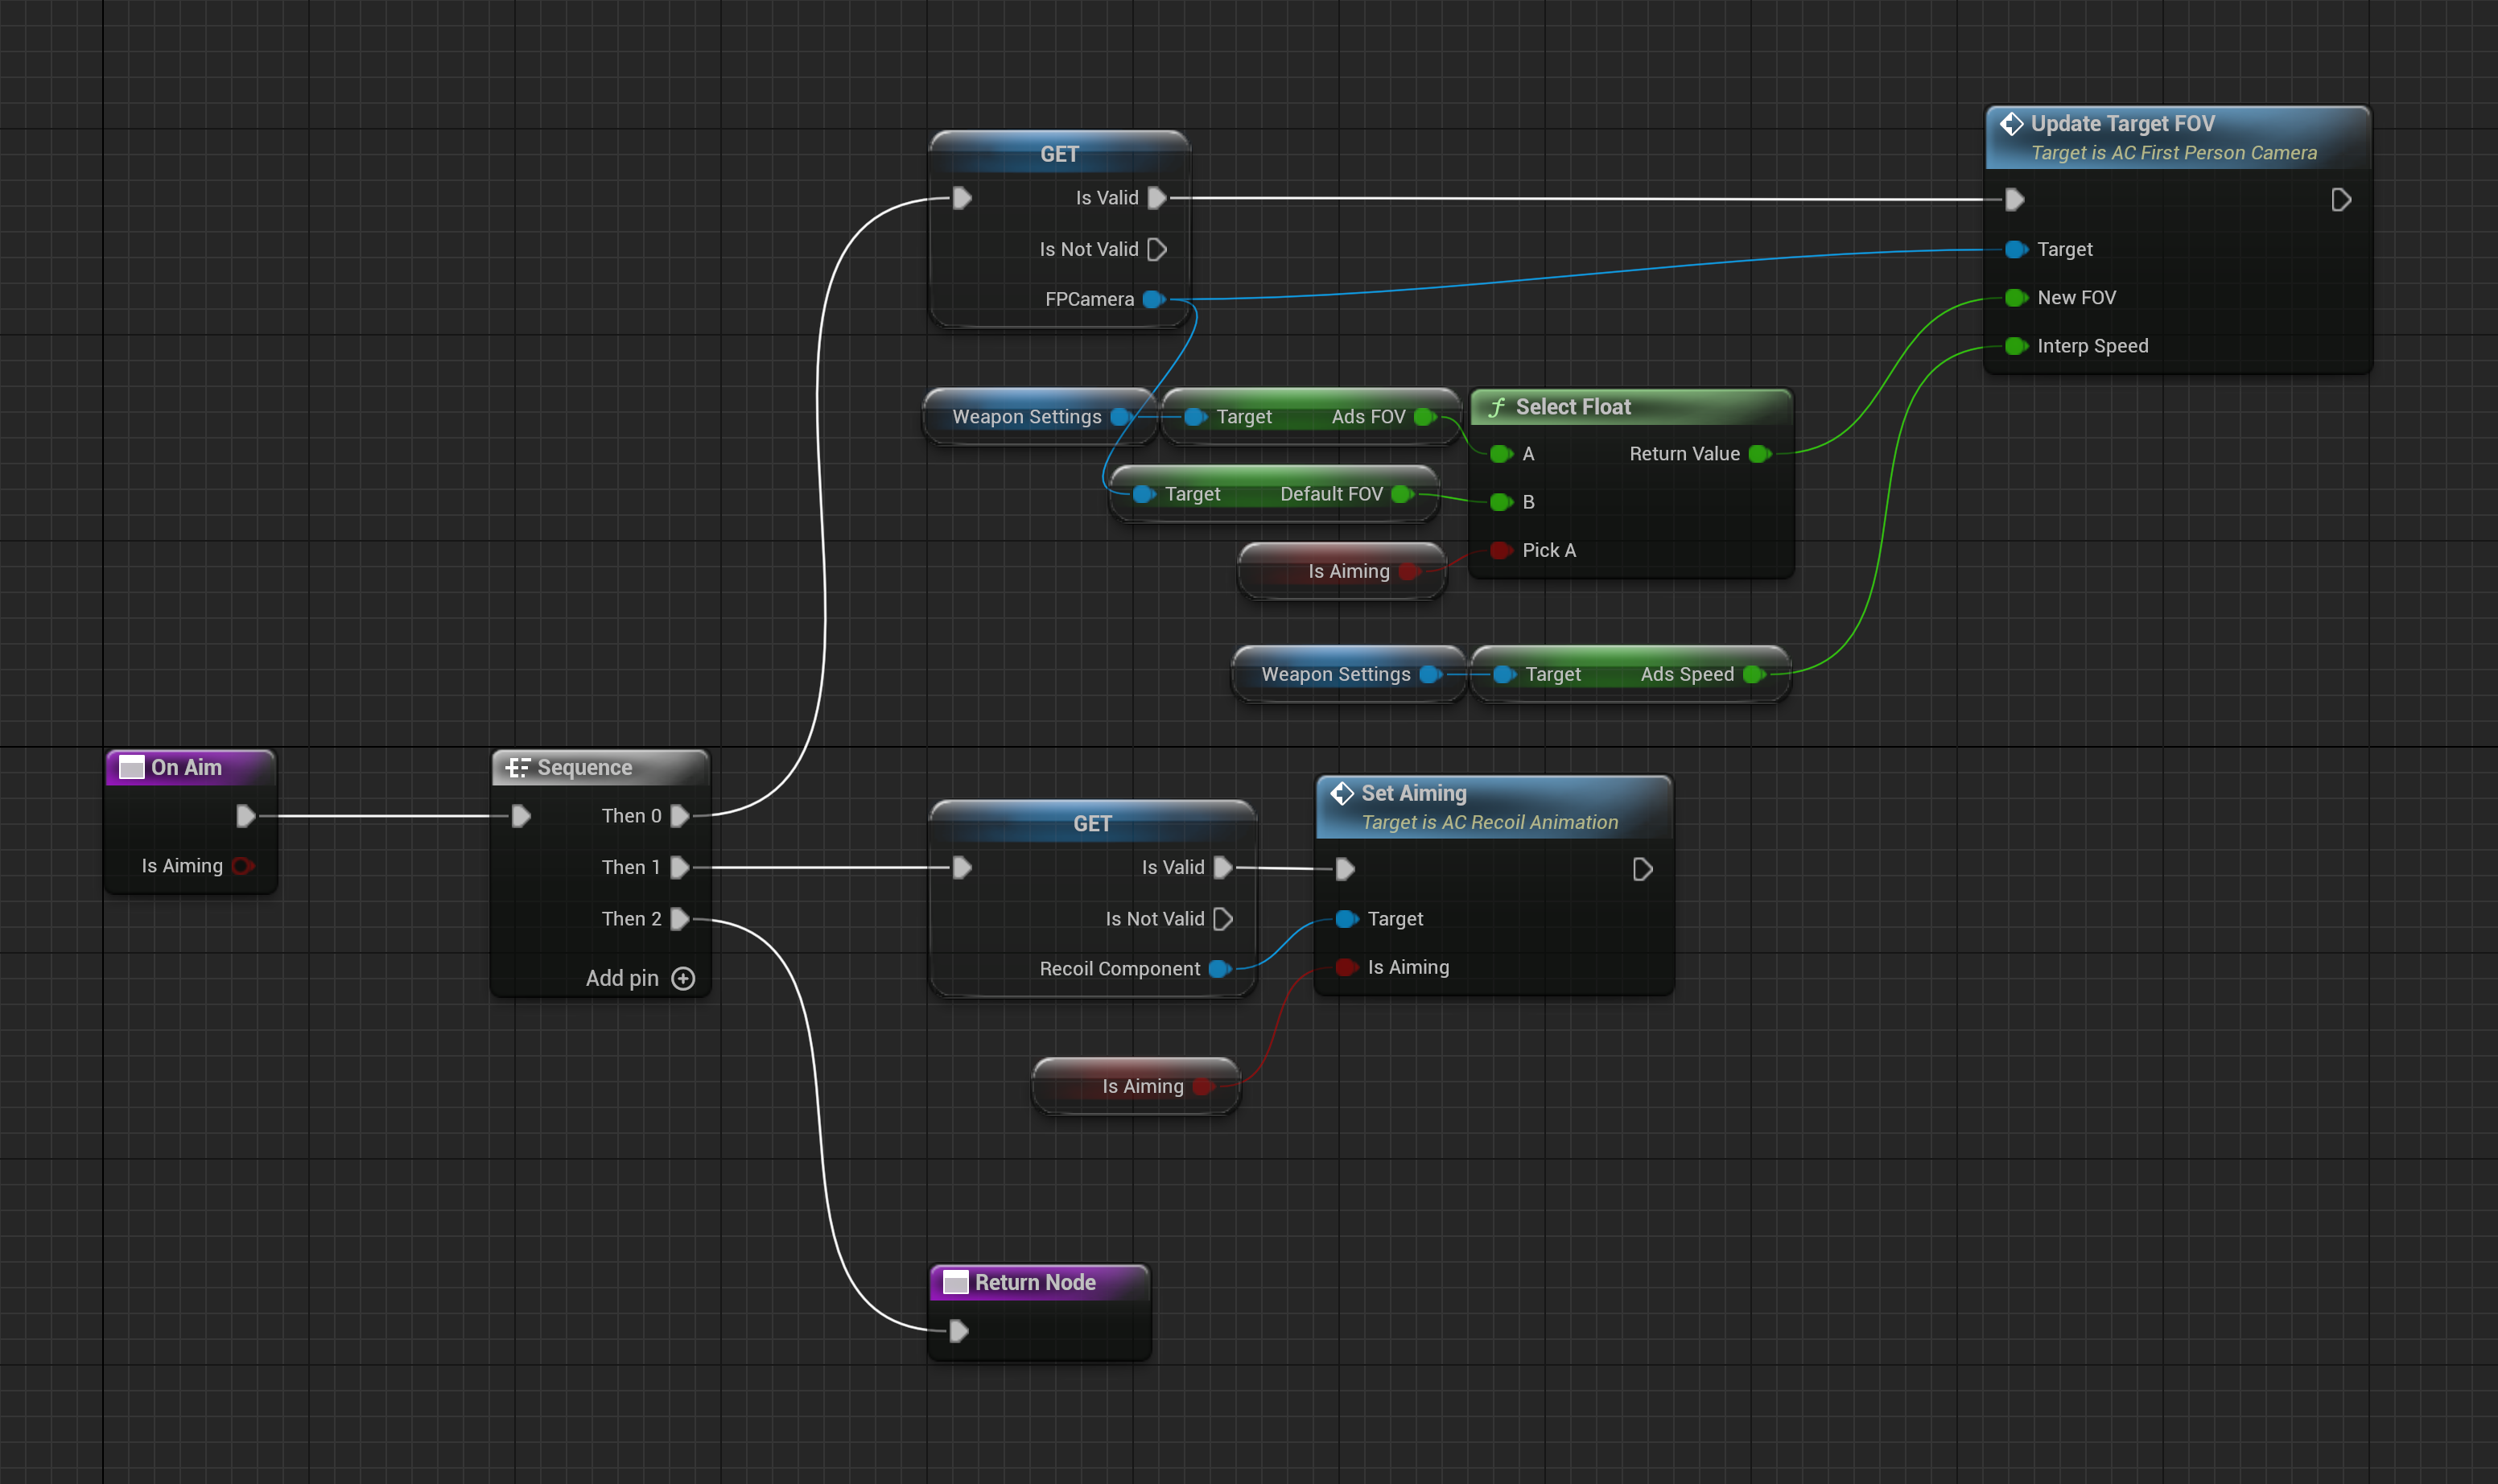Click the Target pin on the Ads Speed node
2498x1484 pixels.
(x=1504, y=674)
